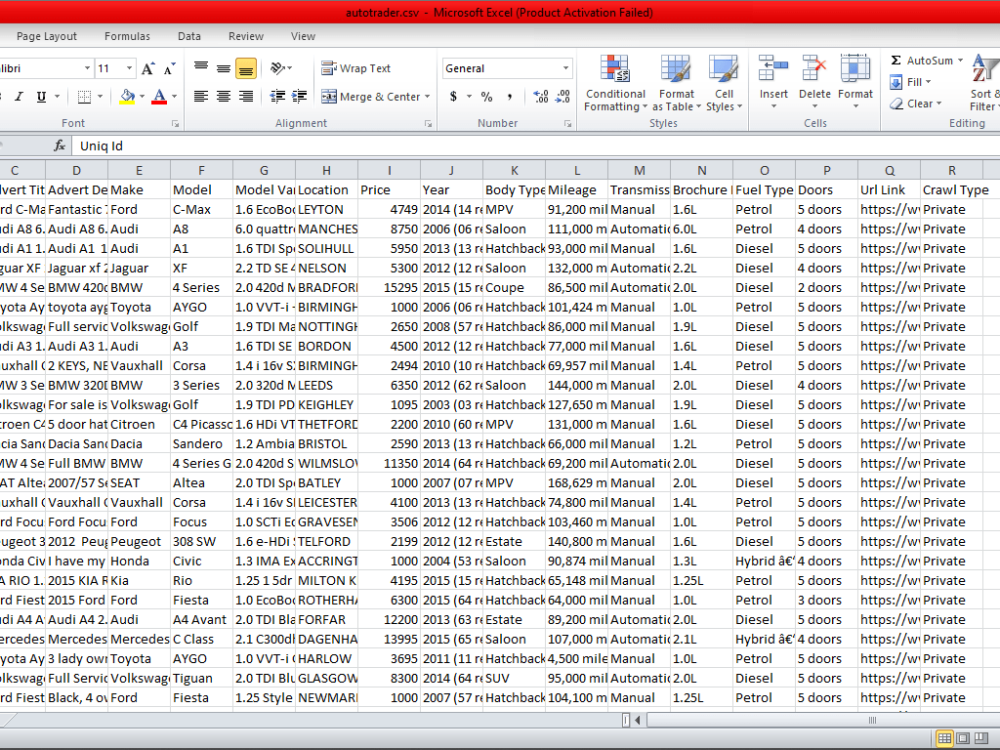The height and width of the screenshot is (750, 1000).
Task: Toggle underline formatting
Action: 41,96
